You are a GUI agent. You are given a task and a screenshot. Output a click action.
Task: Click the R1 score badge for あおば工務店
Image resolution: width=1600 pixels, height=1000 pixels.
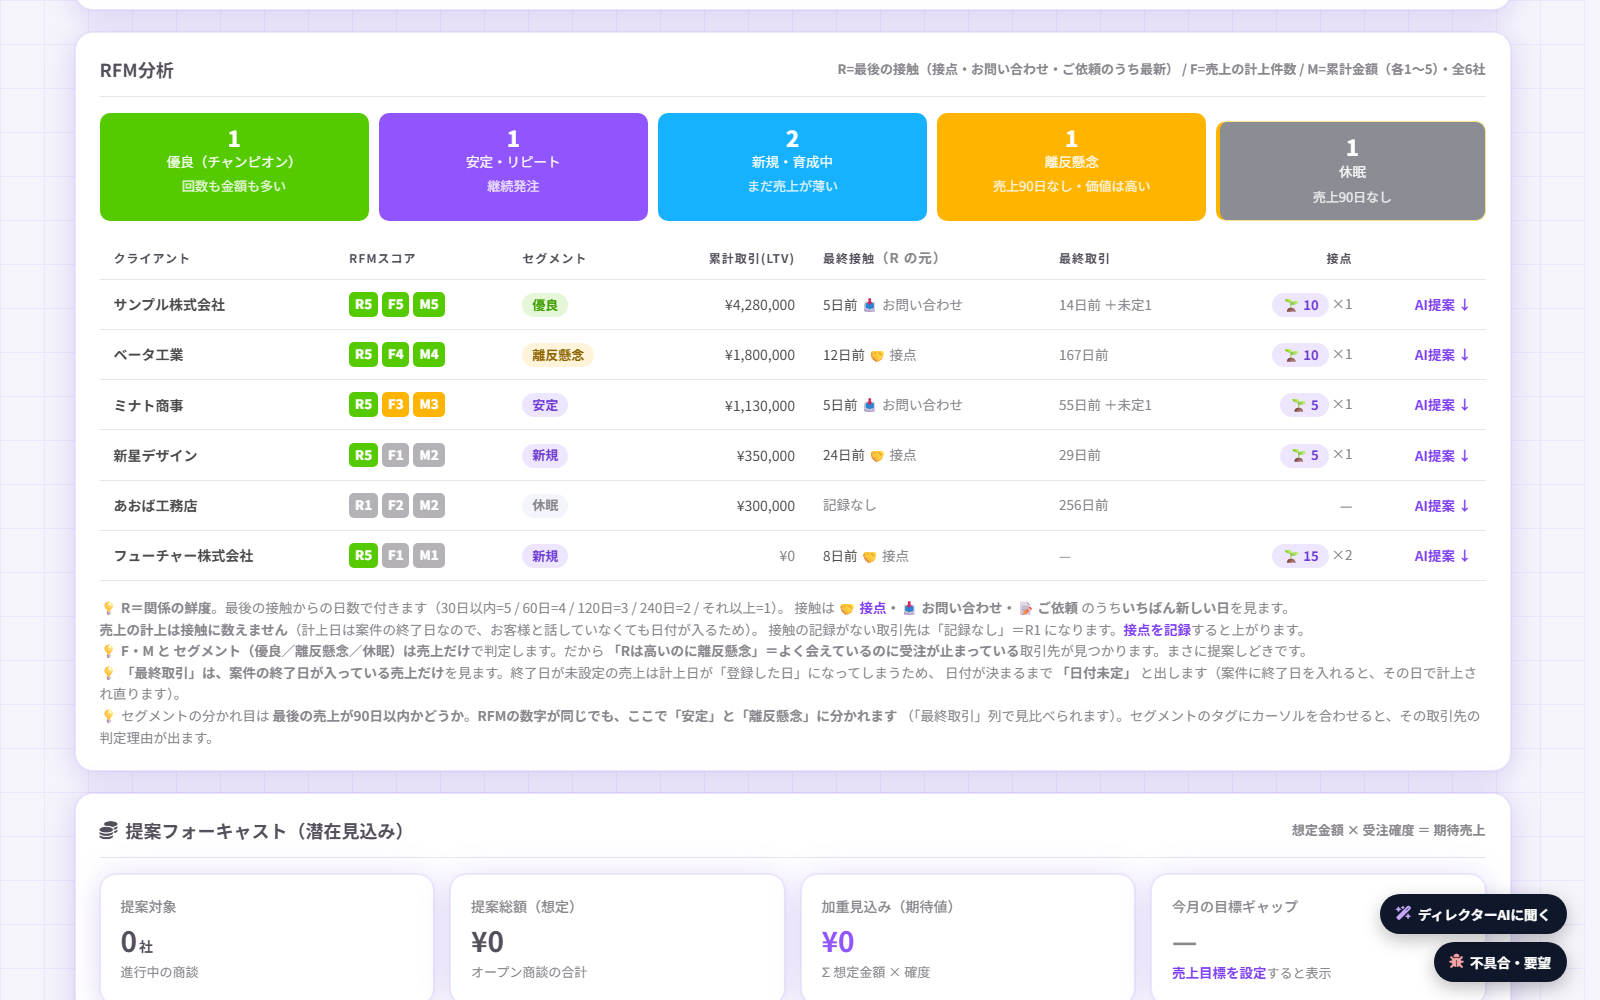(363, 506)
